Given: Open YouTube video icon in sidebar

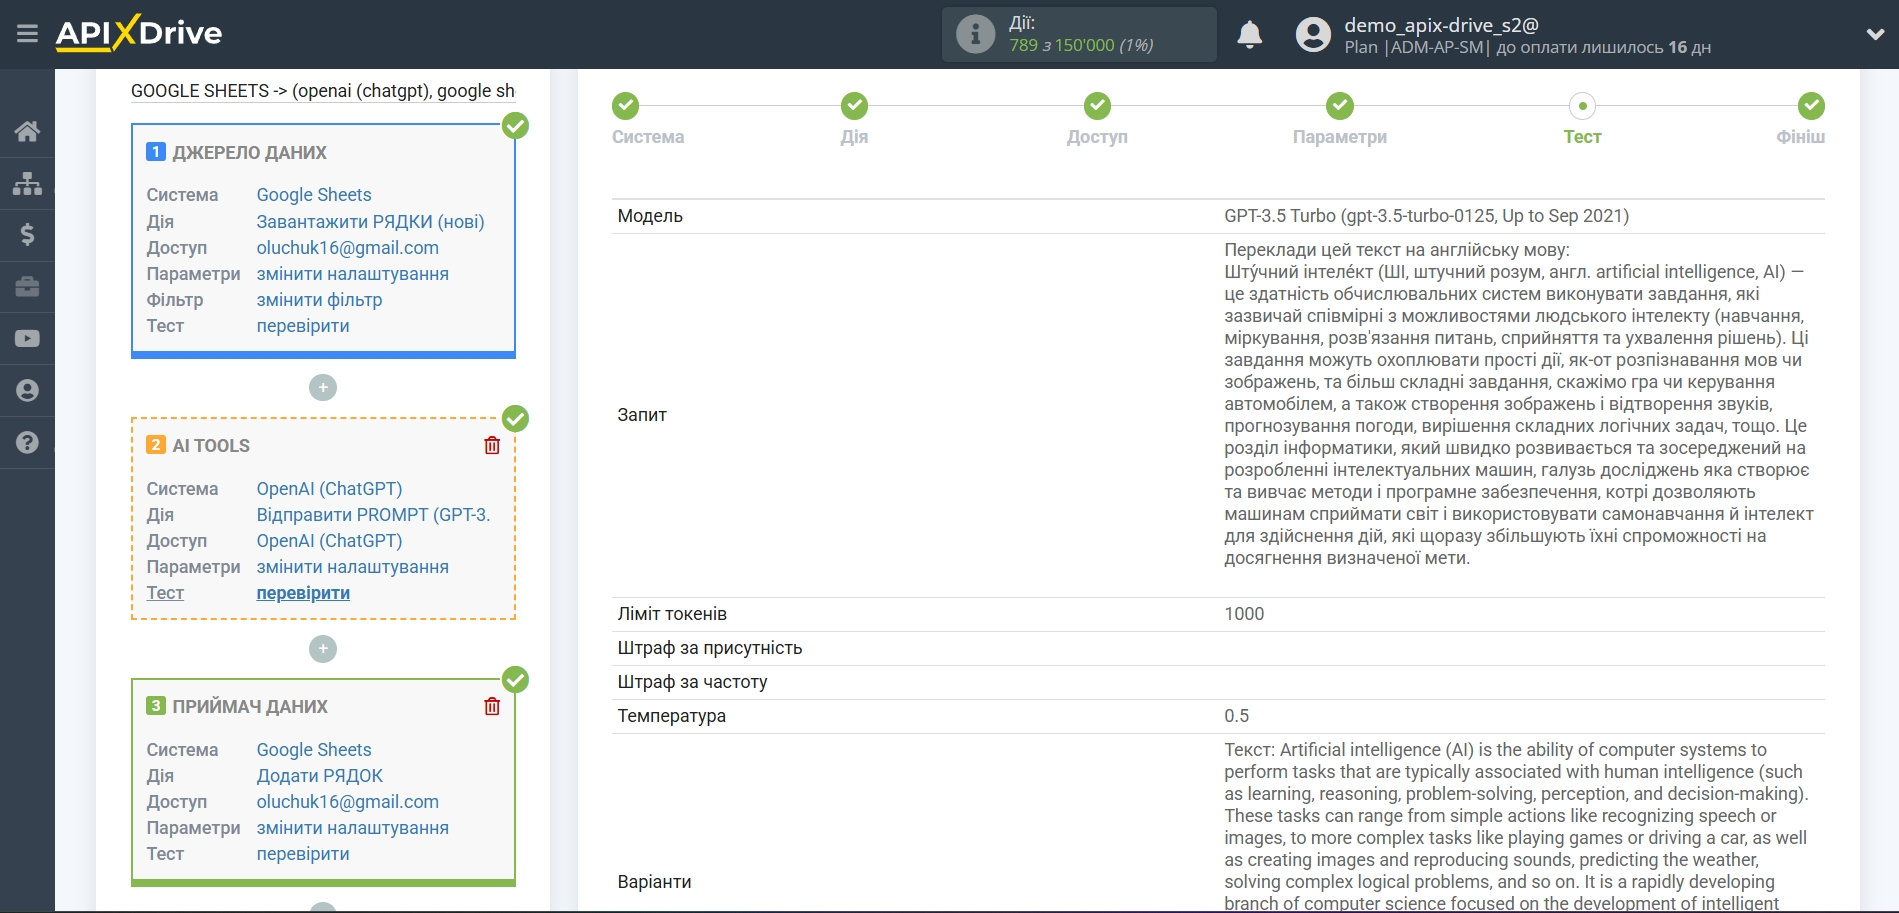Looking at the screenshot, I should (x=27, y=339).
